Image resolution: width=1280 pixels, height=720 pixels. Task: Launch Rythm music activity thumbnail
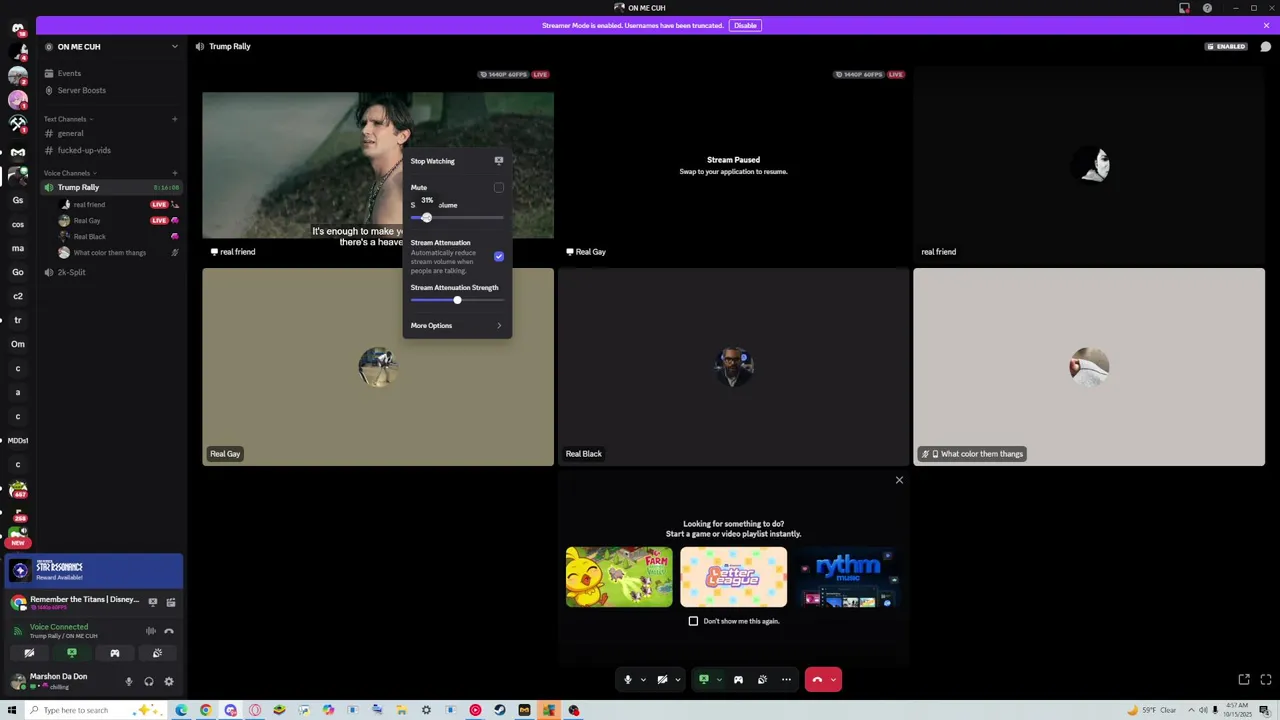tap(848, 577)
